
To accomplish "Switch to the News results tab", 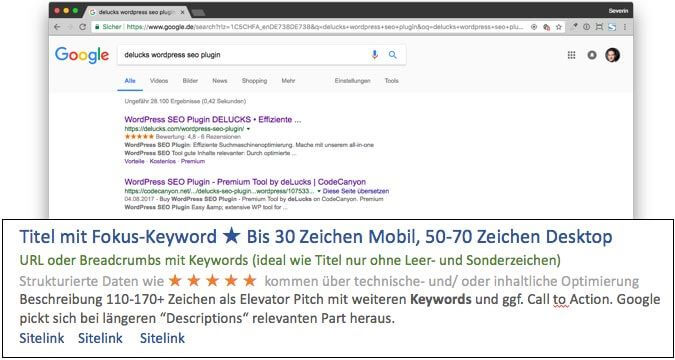I will [x=220, y=81].
